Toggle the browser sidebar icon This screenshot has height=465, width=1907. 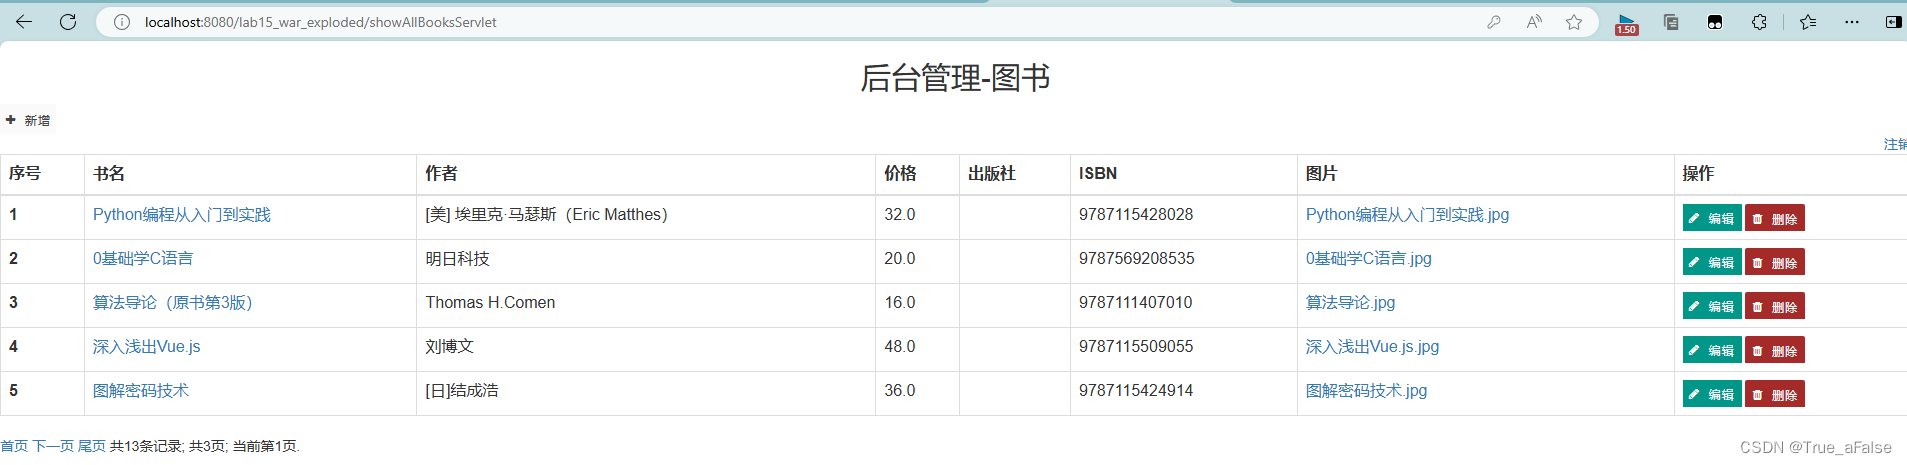pyautogui.click(x=1893, y=22)
